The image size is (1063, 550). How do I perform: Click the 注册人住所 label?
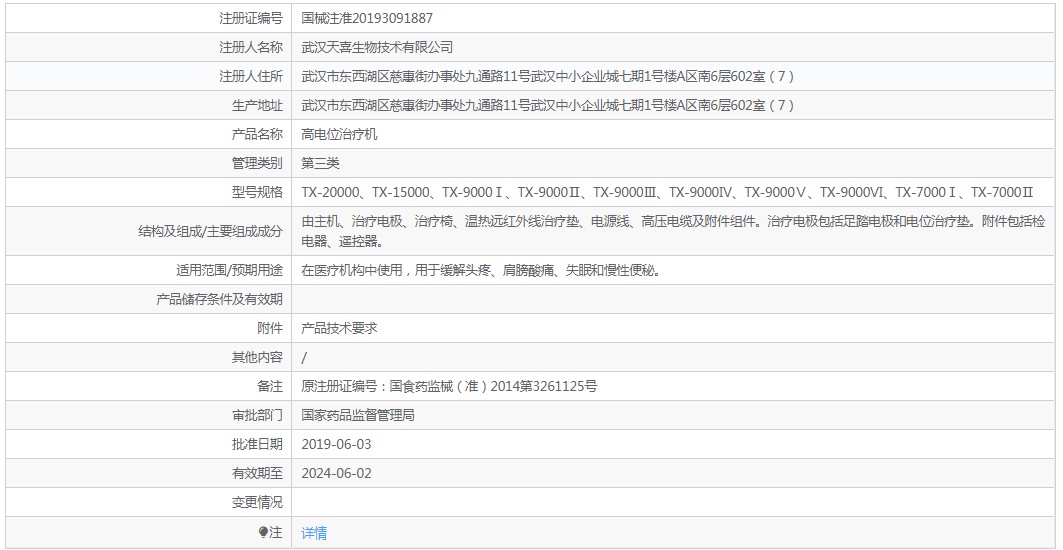tap(251, 77)
